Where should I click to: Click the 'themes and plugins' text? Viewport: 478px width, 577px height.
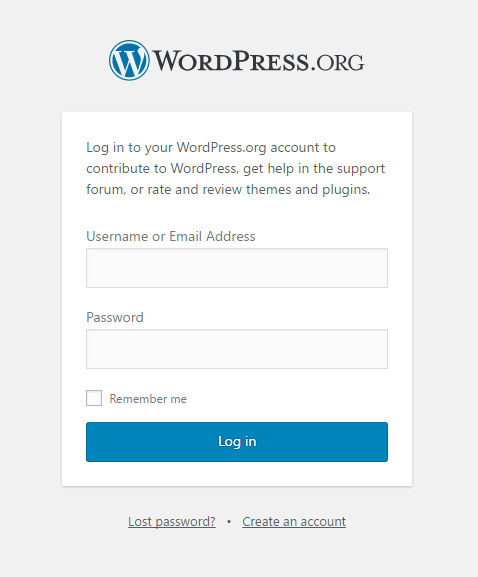pos(308,190)
